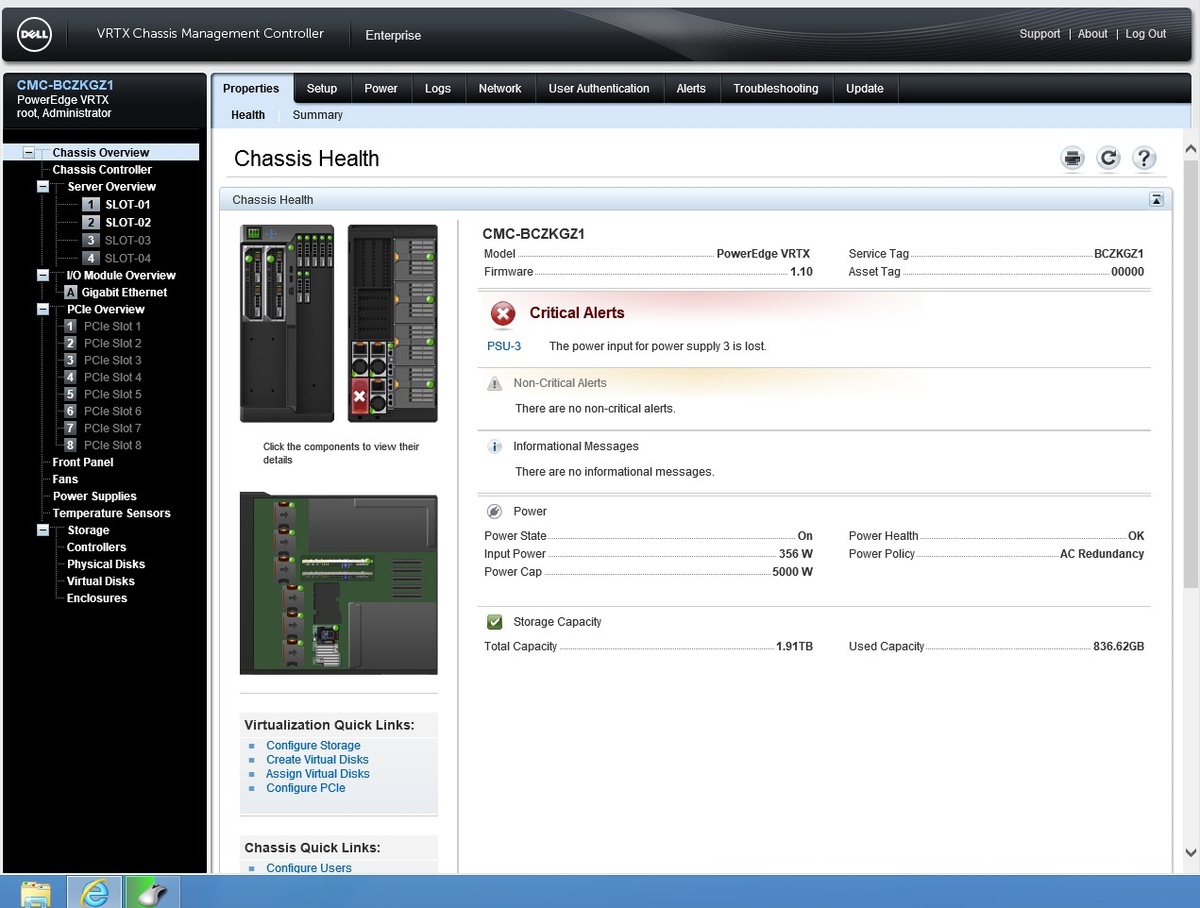Click the print page icon
The image size is (1200, 908).
tap(1072, 158)
